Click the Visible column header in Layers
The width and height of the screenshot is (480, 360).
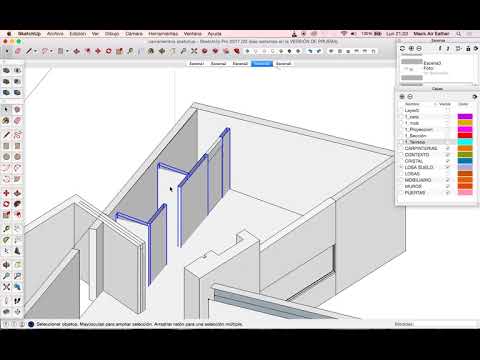click(x=445, y=104)
